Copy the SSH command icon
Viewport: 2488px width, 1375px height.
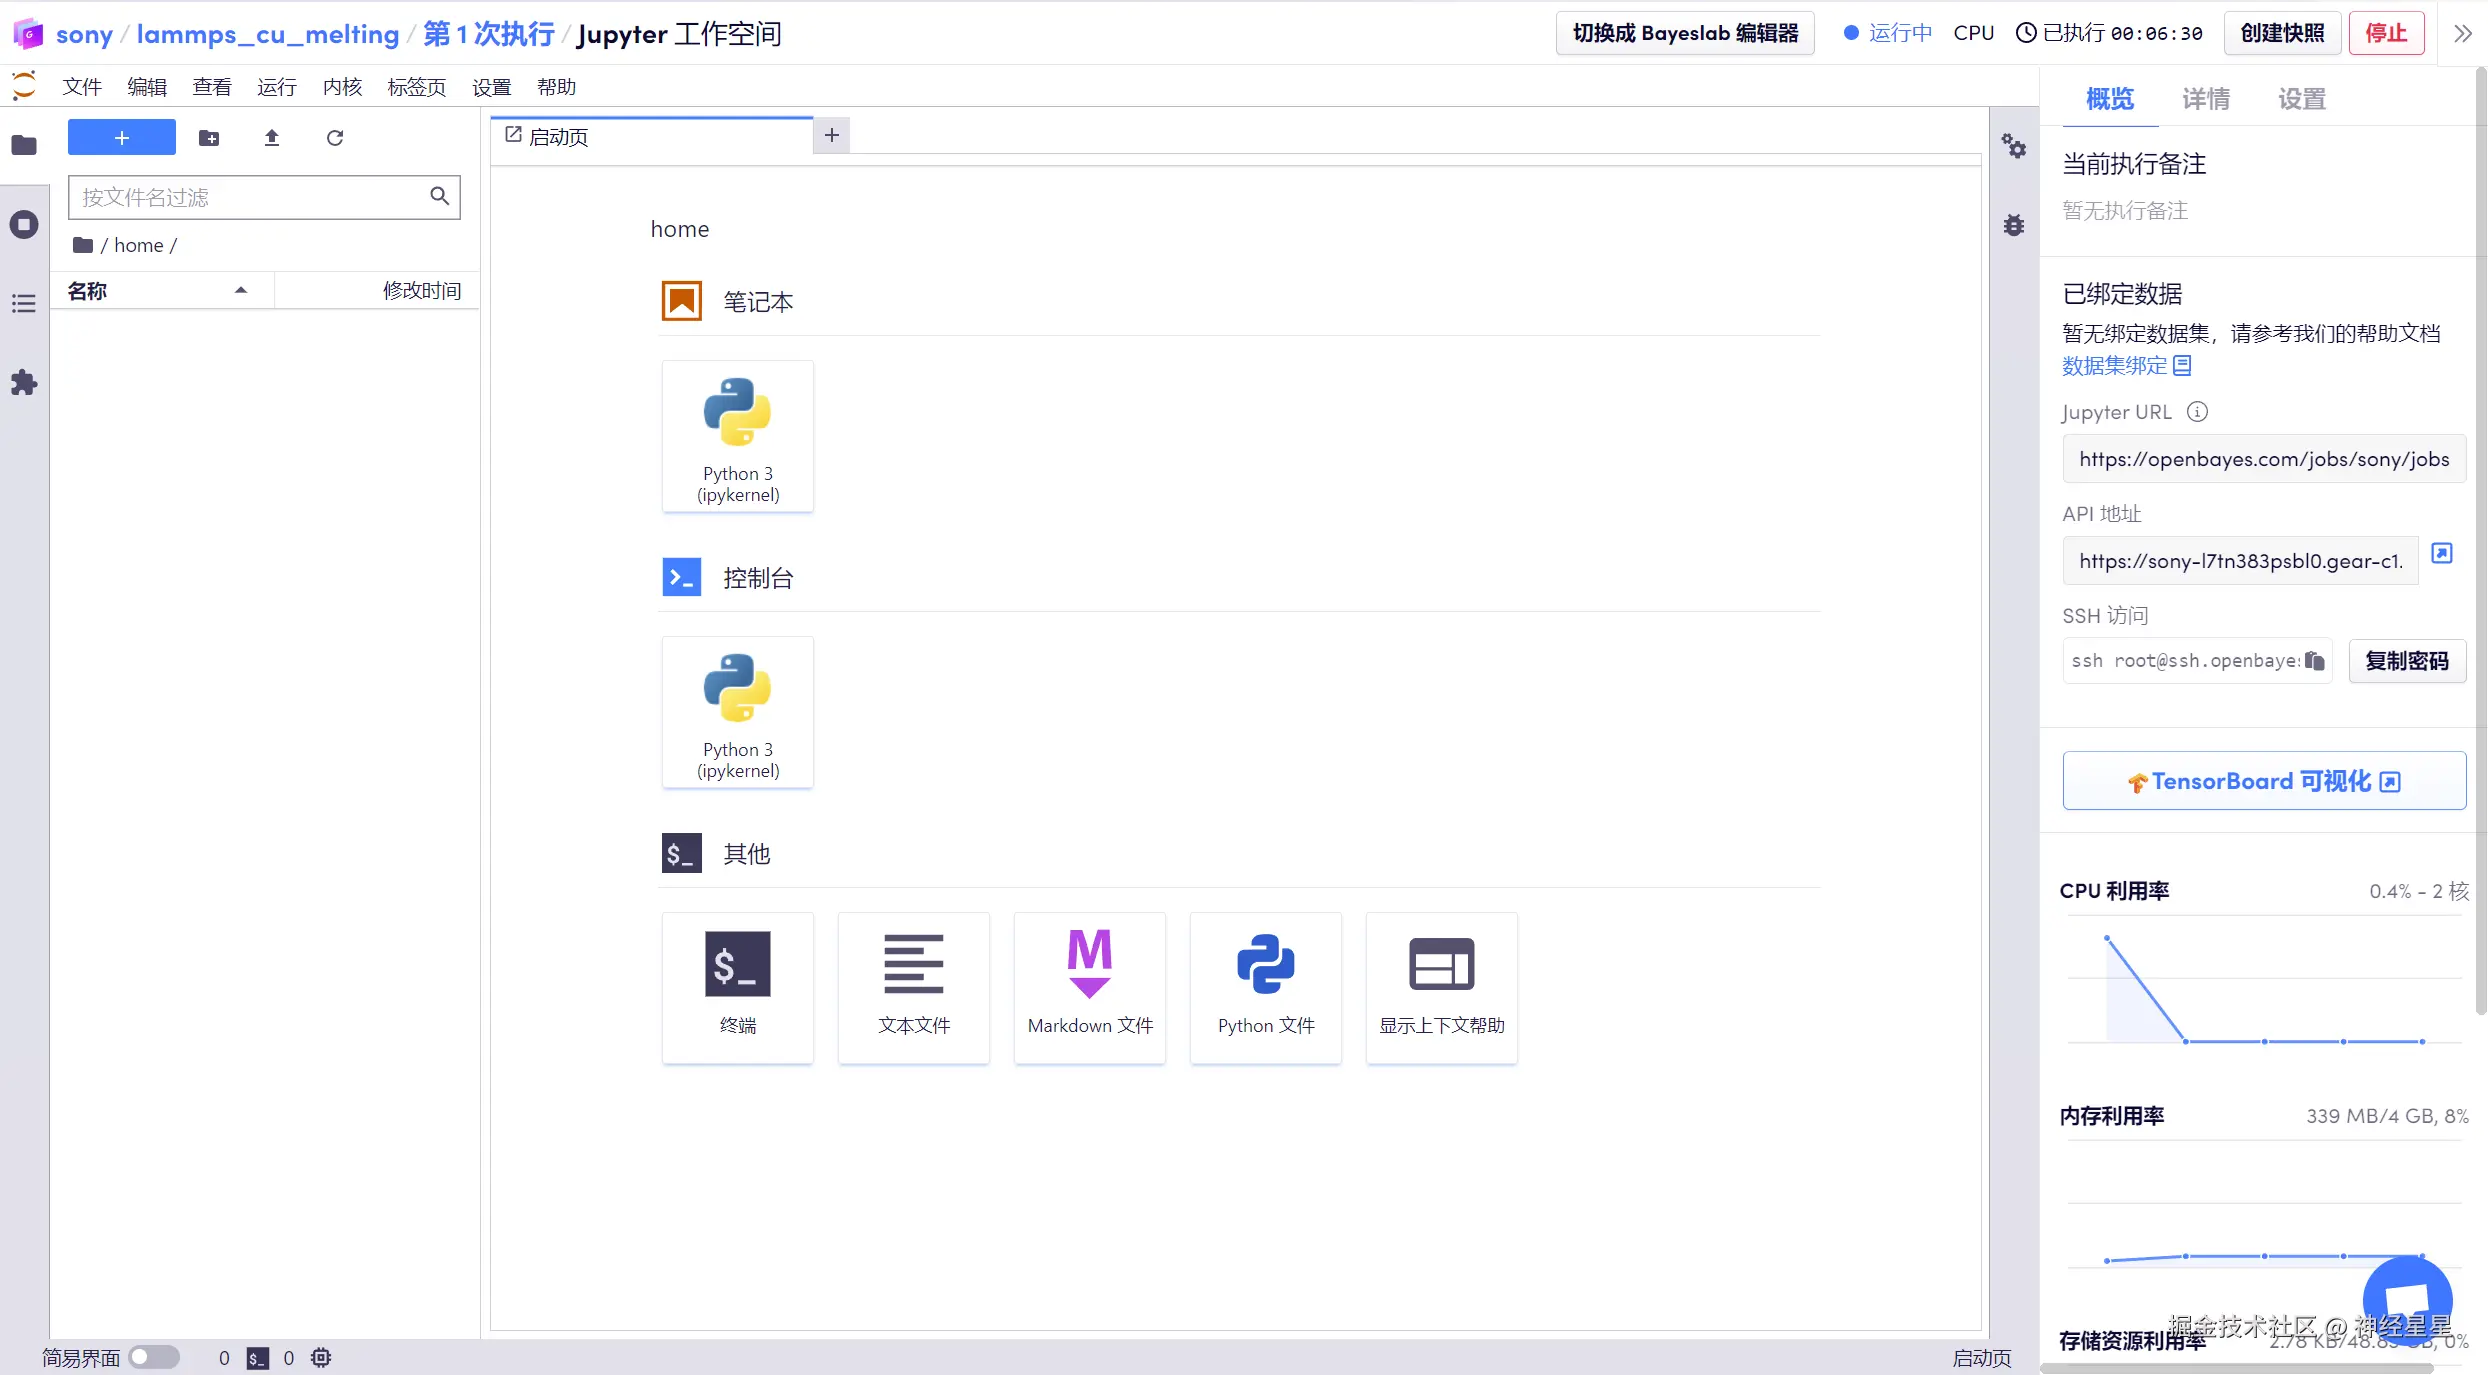click(x=2314, y=661)
